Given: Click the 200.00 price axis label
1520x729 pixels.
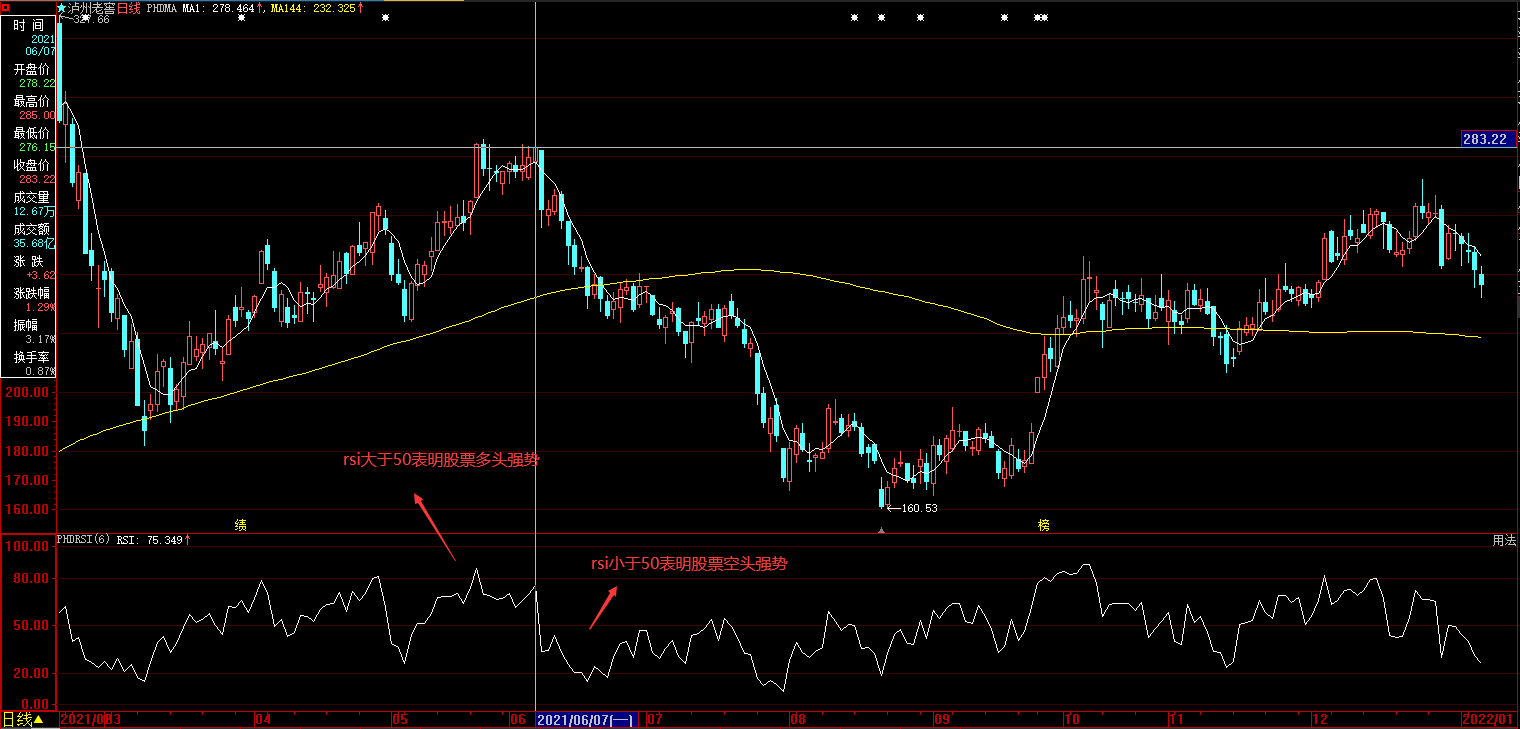Looking at the screenshot, I should click(29, 392).
